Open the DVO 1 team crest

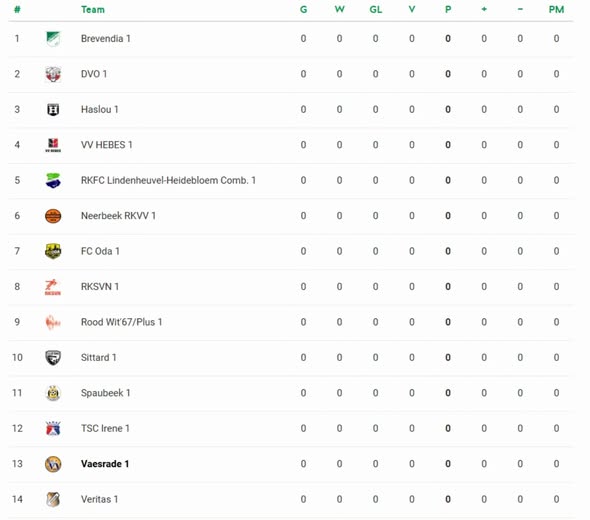[53, 74]
